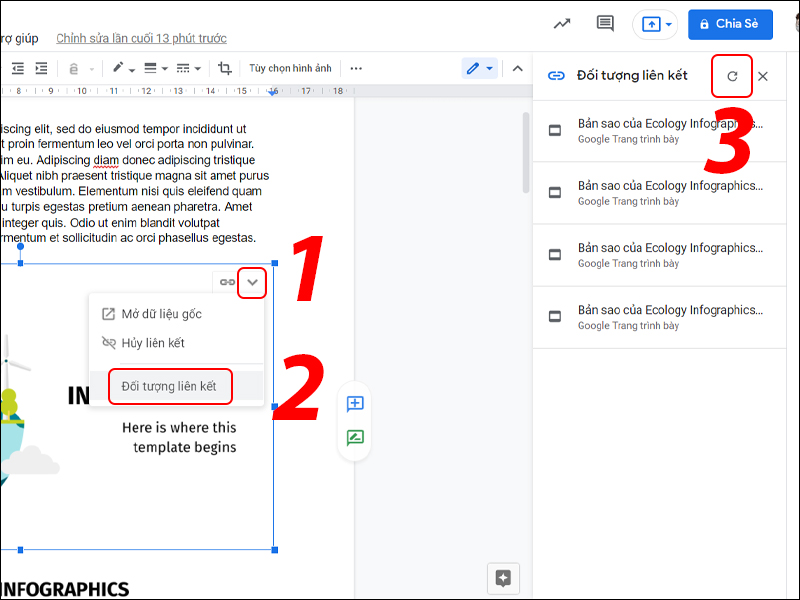Click the Trợ giúp help menu
Screen dimensions: 800x600
[19, 38]
